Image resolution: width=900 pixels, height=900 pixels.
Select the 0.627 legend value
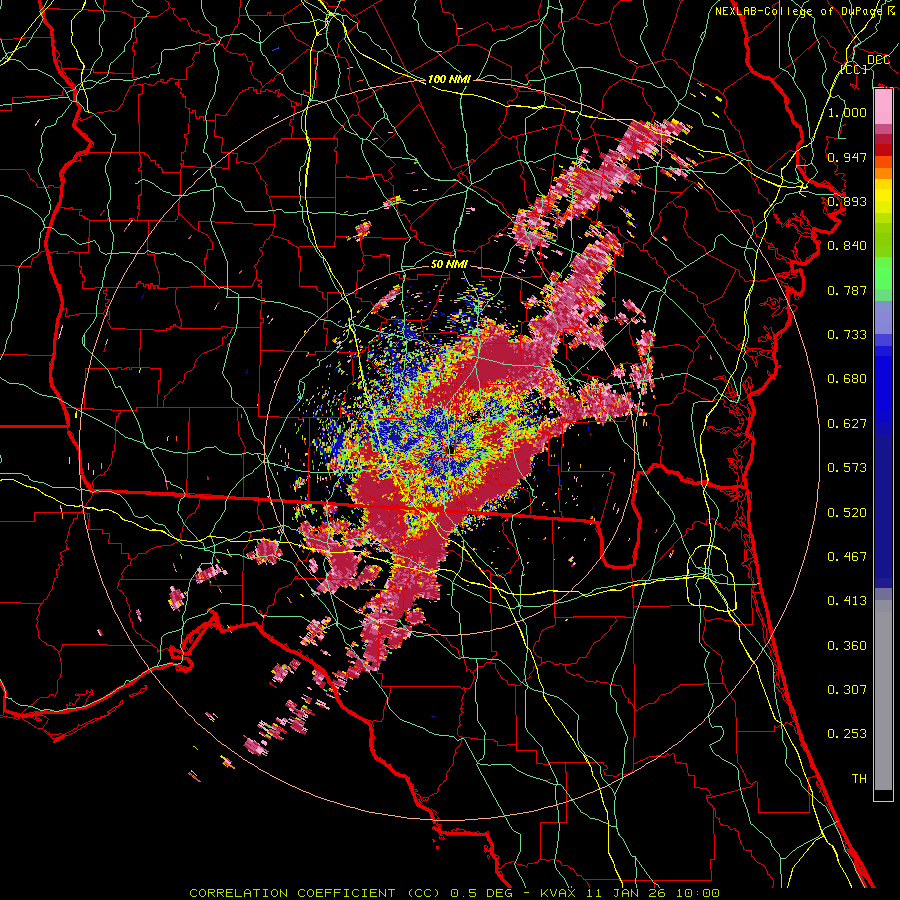click(x=847, y=424)
